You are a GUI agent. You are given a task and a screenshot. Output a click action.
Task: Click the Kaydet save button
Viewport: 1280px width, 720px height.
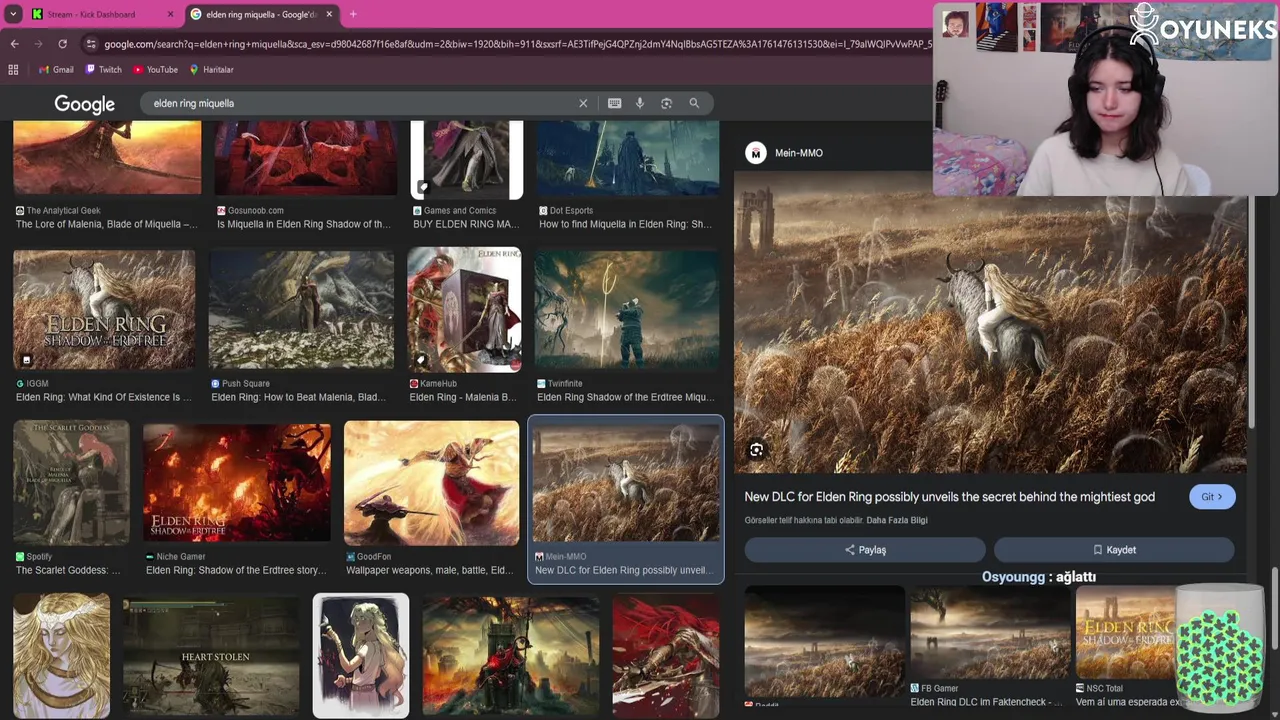[x=1114, y=550]
